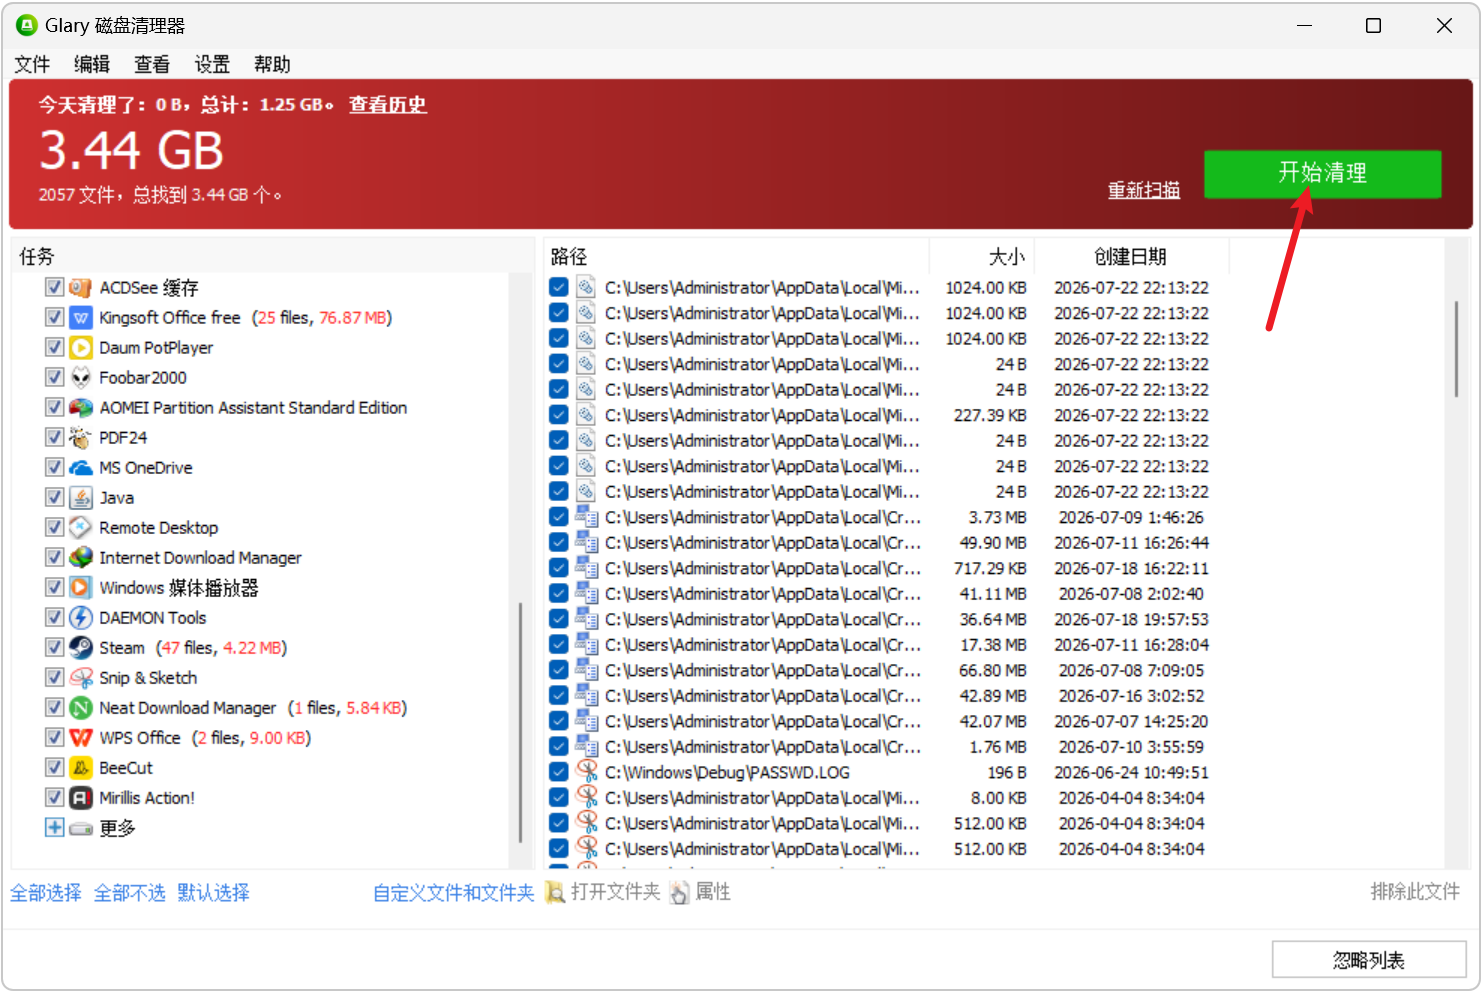Click the drive icon next to 更多

pyautogui.click(x=81, y=828)
